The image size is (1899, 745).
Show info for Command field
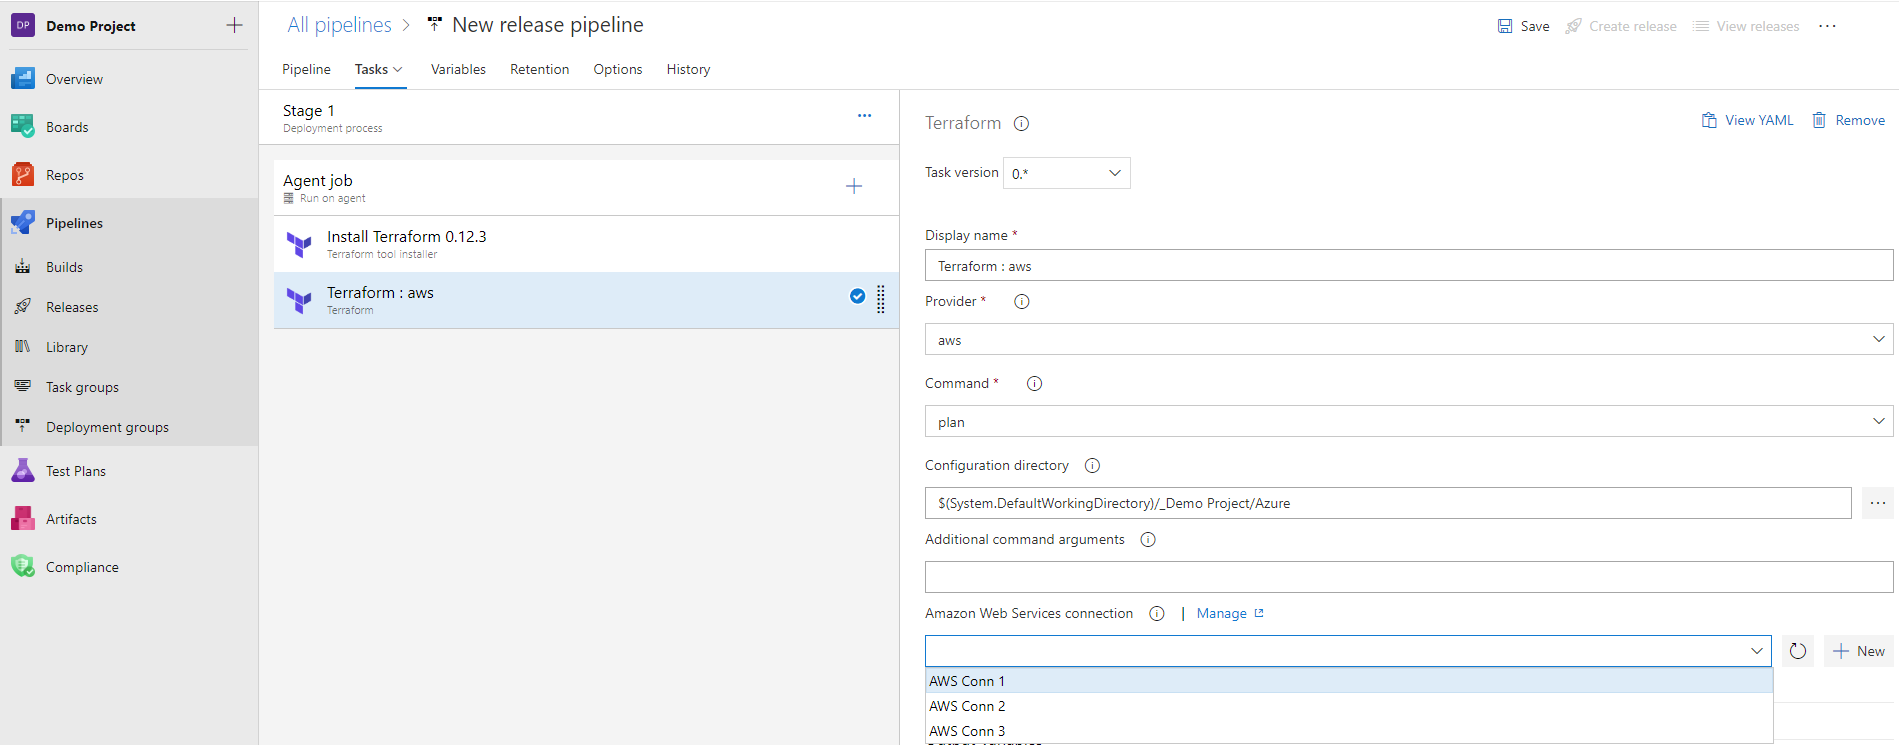(1035, 384)
